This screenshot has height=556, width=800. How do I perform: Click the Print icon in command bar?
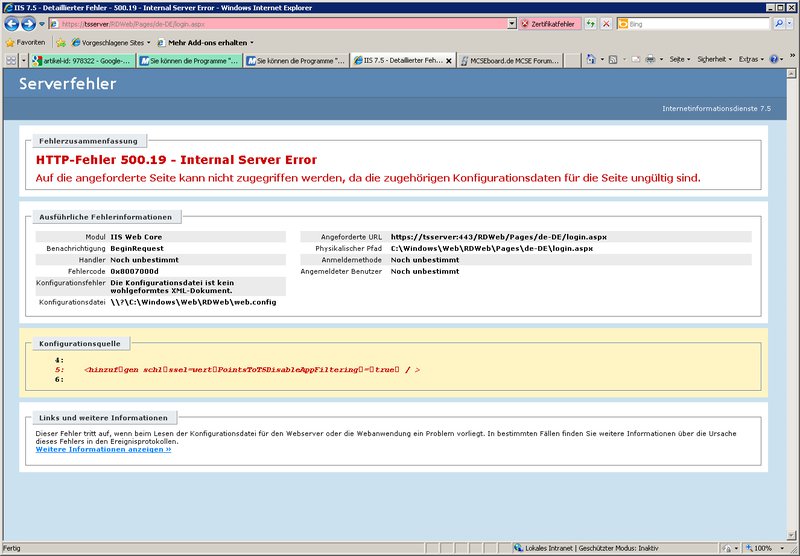coord(651,60)
